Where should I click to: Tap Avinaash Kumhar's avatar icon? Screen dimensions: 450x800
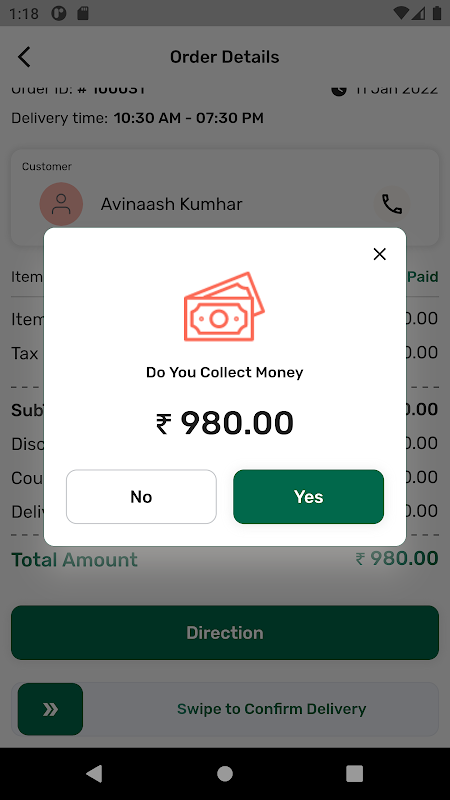point(61,204)
